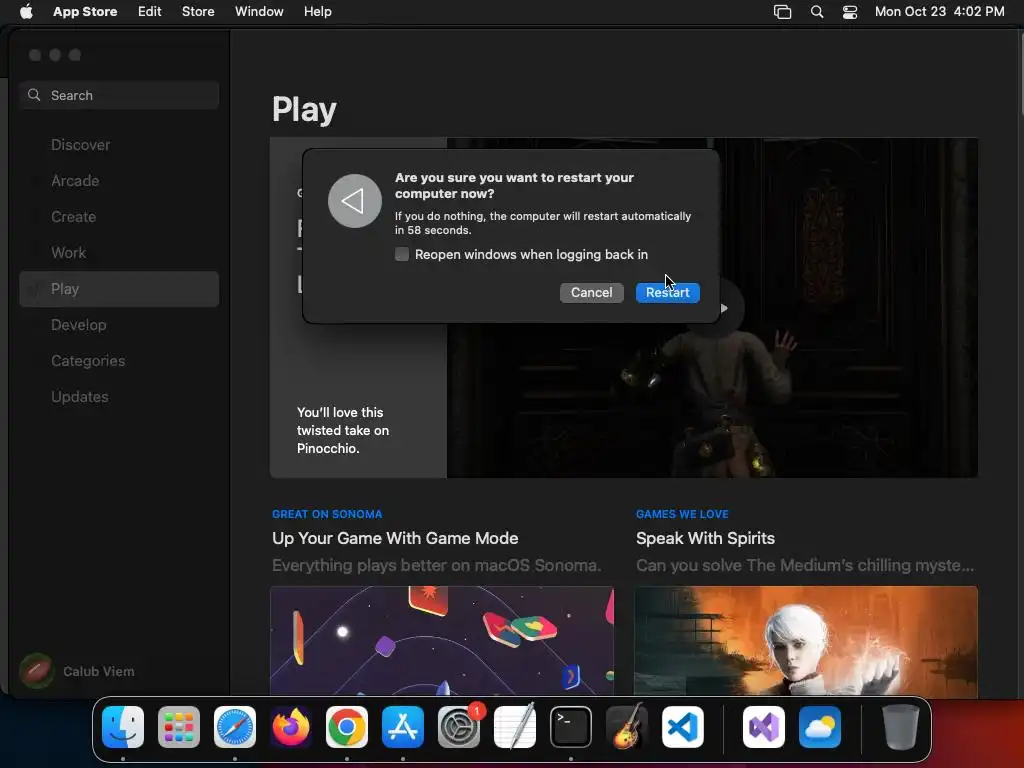Open Google Chrome from the Dock
This screenshot has width=1024, height=768.
[x=347, y=727]
